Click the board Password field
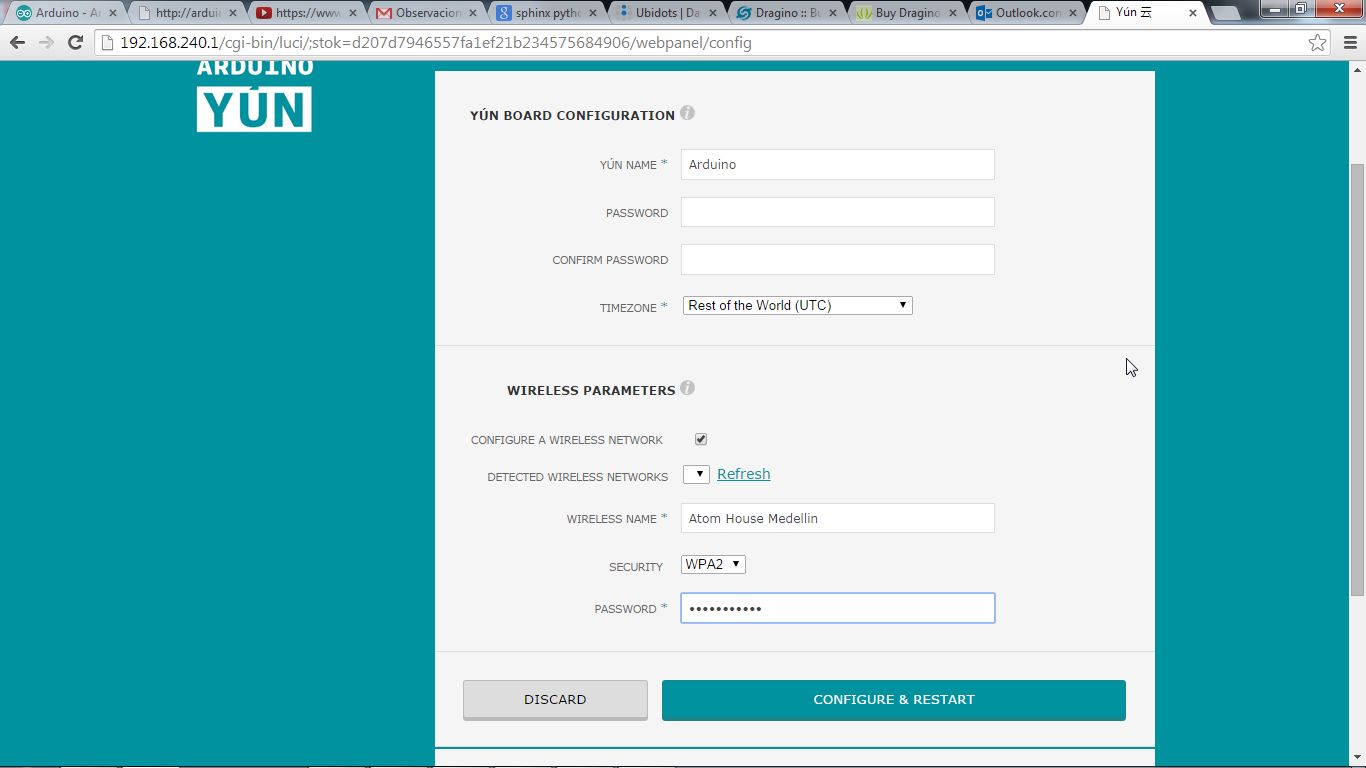The image size is (1366, 768). click(x=838, y=212)
